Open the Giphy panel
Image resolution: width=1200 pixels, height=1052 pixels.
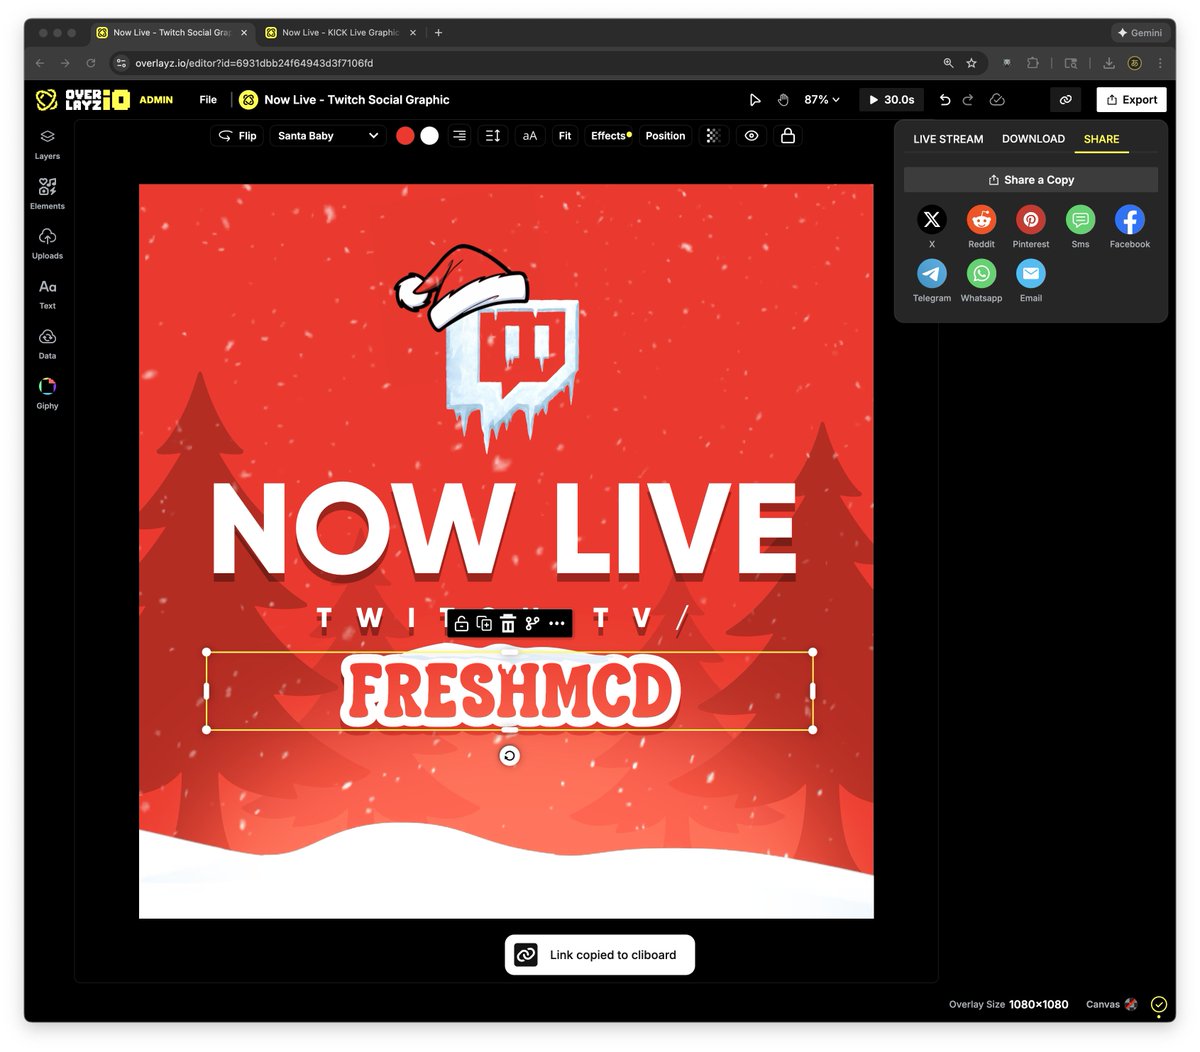(47, 394)
